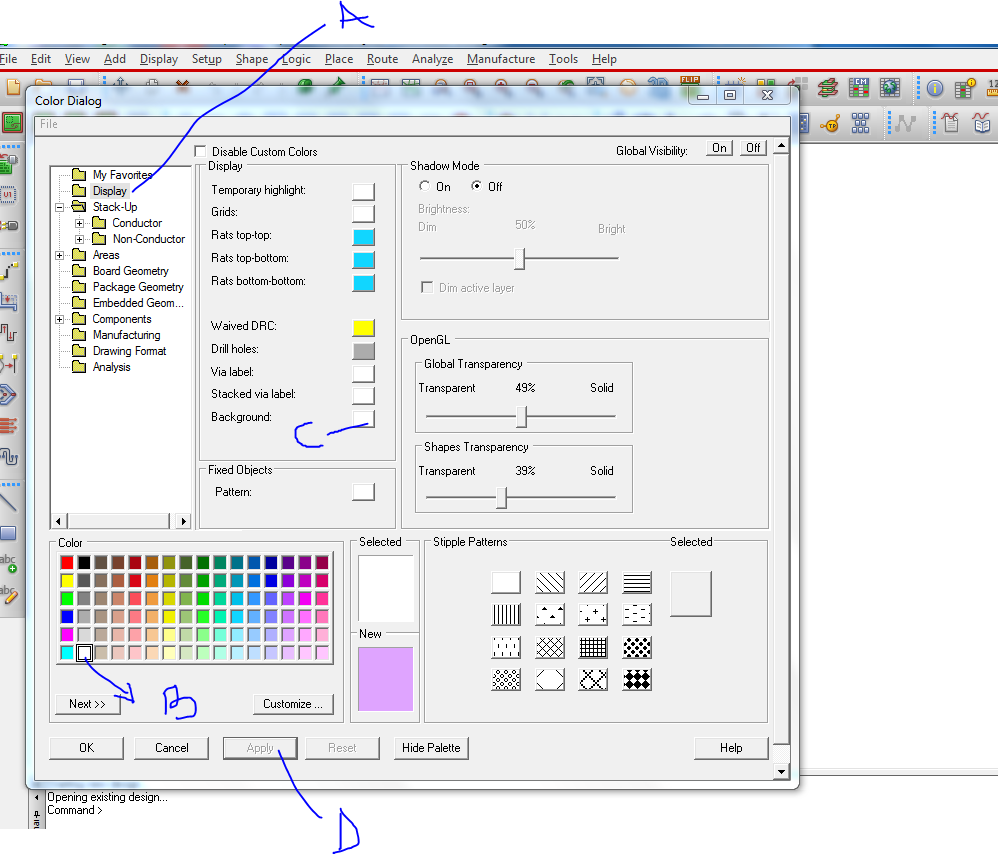
Task: Open the waveform document report icon
Action: point(950,122)
